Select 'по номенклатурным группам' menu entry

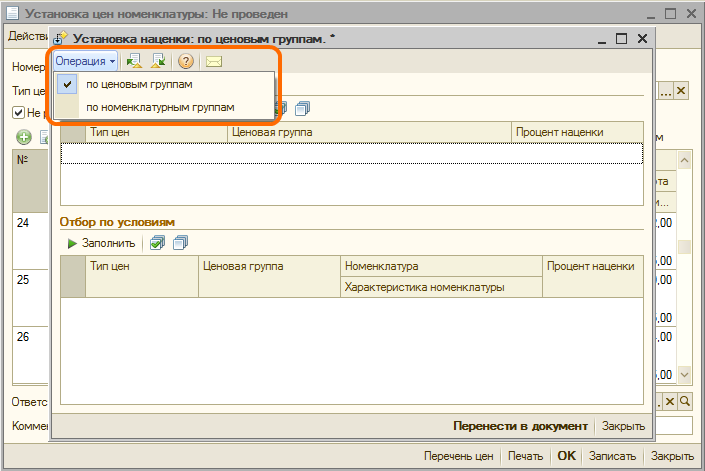pyautogui.click(x=160, y=107)
